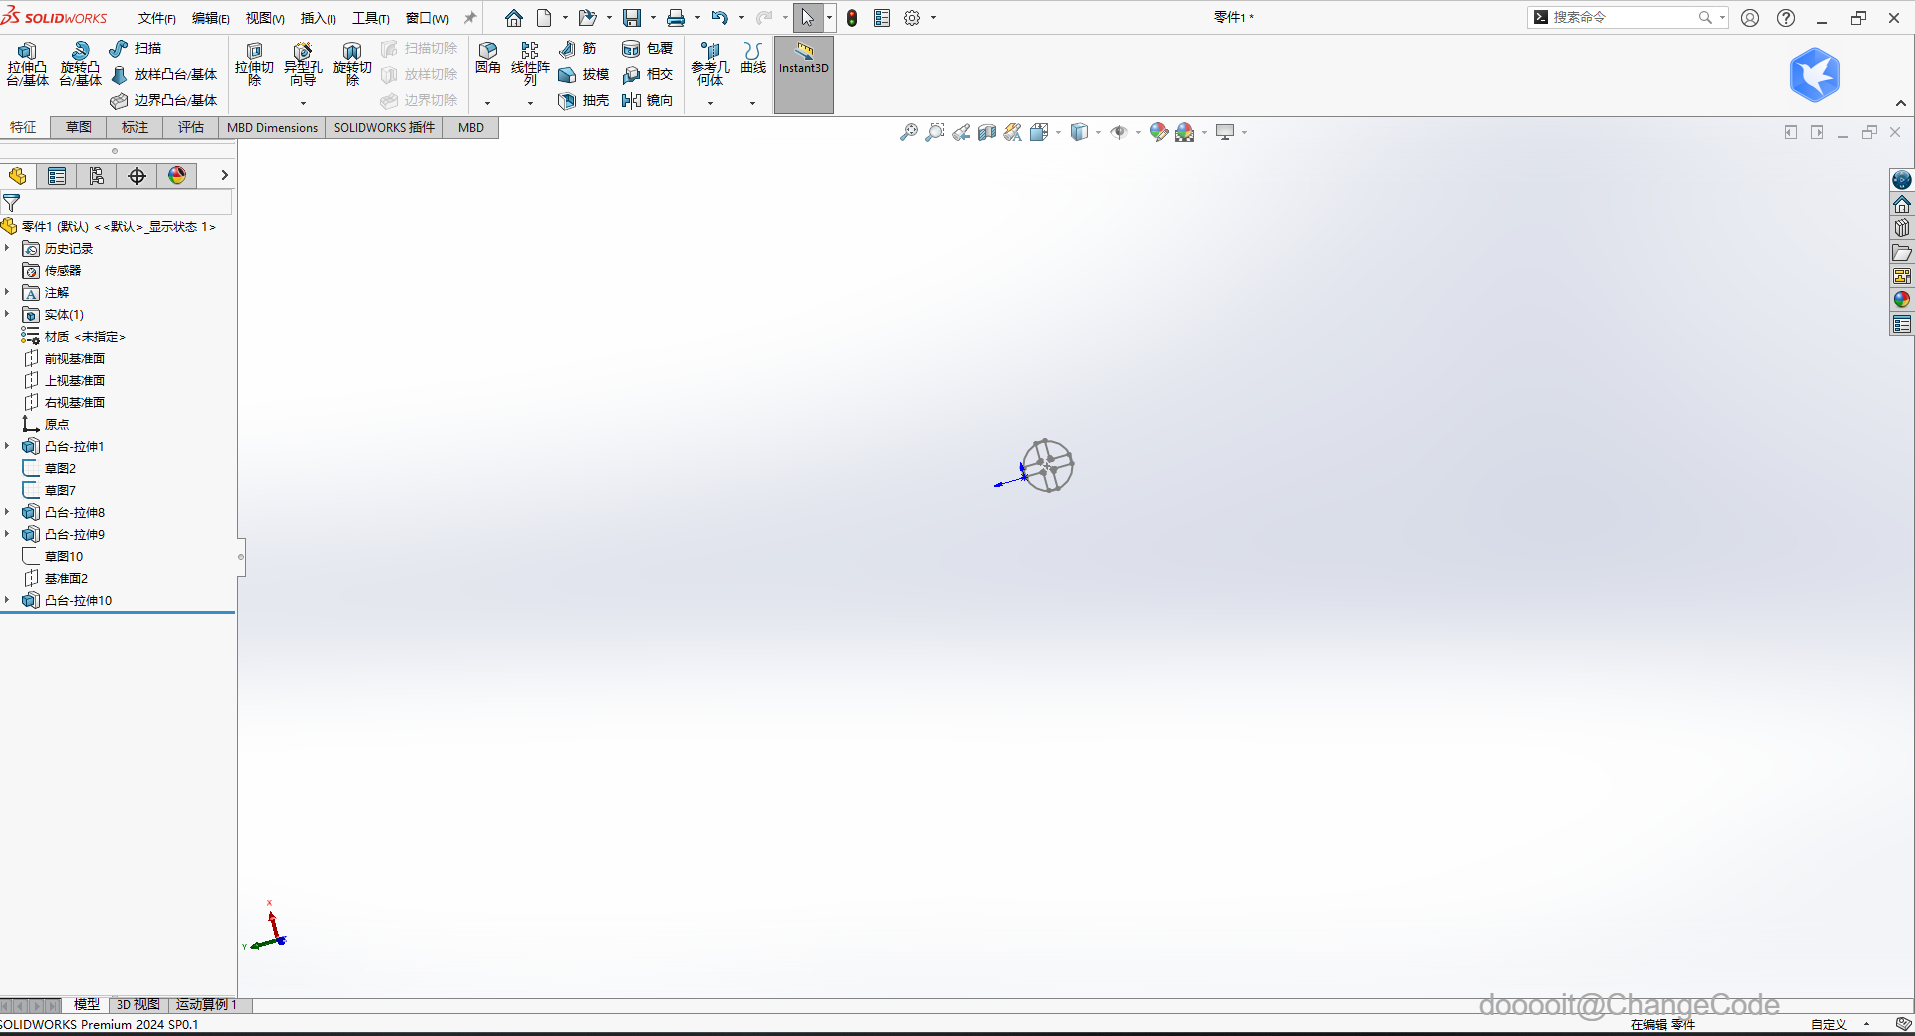
Task: Toggle the Instant3D button
Action: pyautogui.click(x=804, y=75)
